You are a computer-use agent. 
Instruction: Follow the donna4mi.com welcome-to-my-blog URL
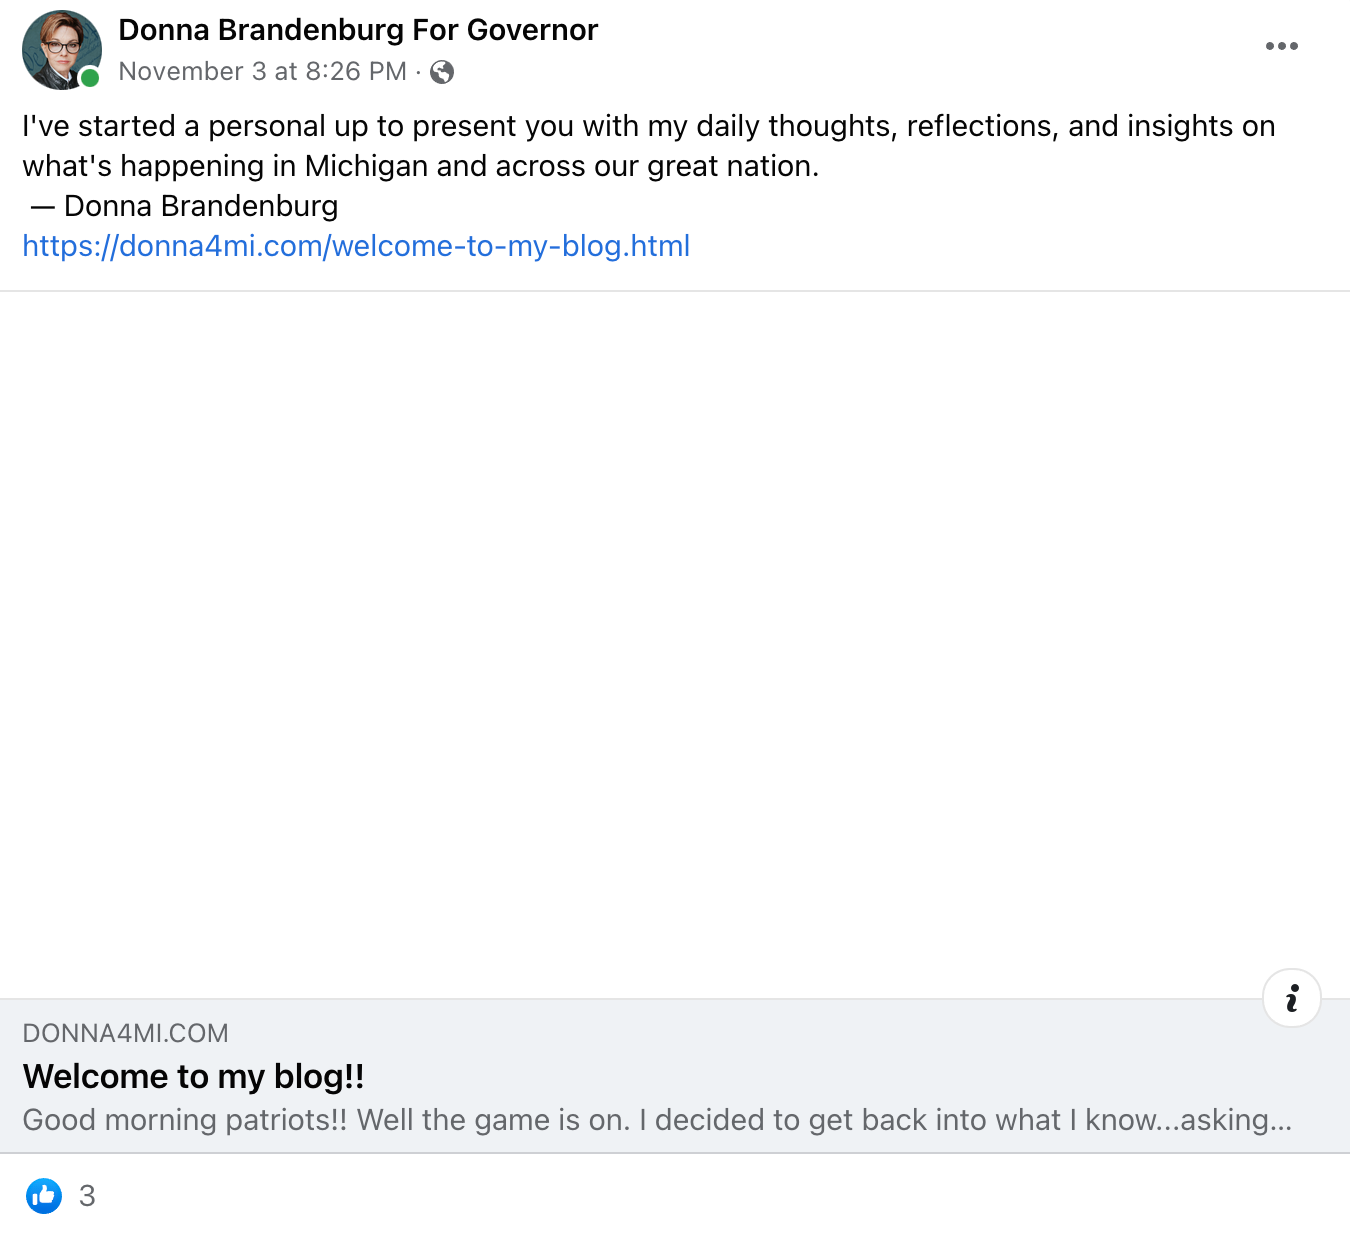[356, 246]
